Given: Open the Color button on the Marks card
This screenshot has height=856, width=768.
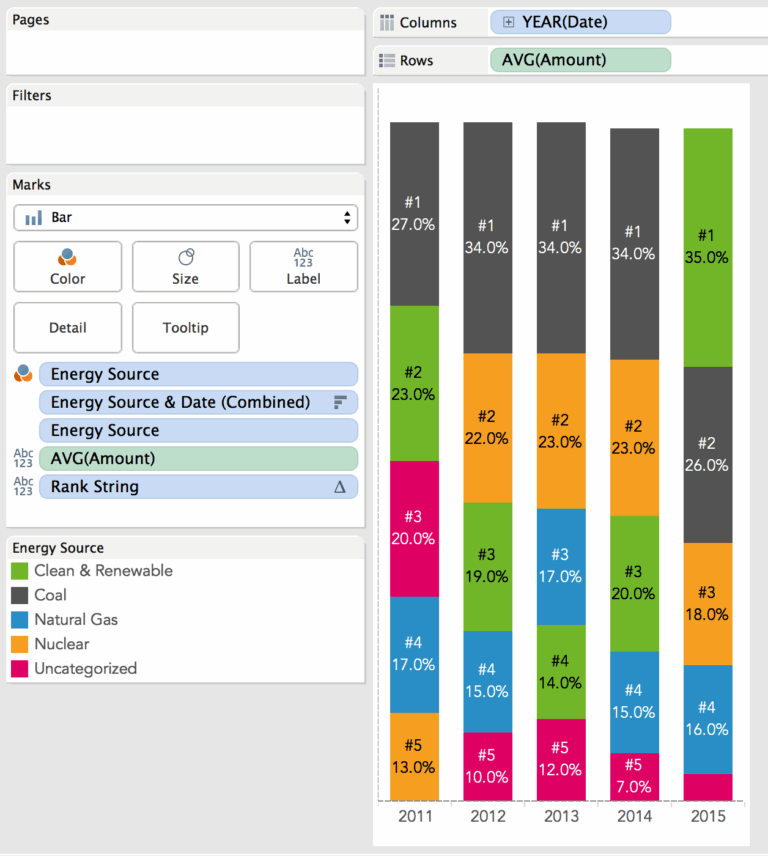Looking at the screenshot, I should point(67,266).
